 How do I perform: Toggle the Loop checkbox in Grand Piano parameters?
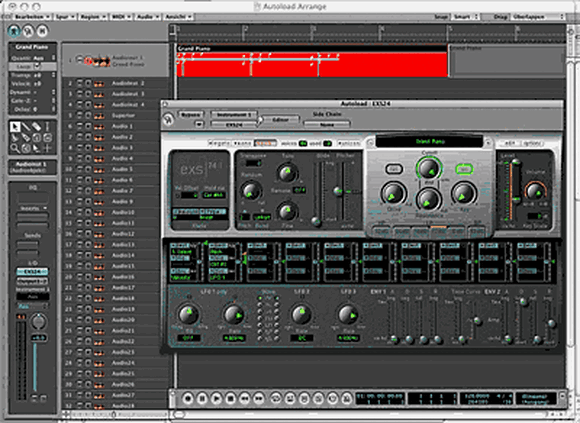click(x=37, y=67)
